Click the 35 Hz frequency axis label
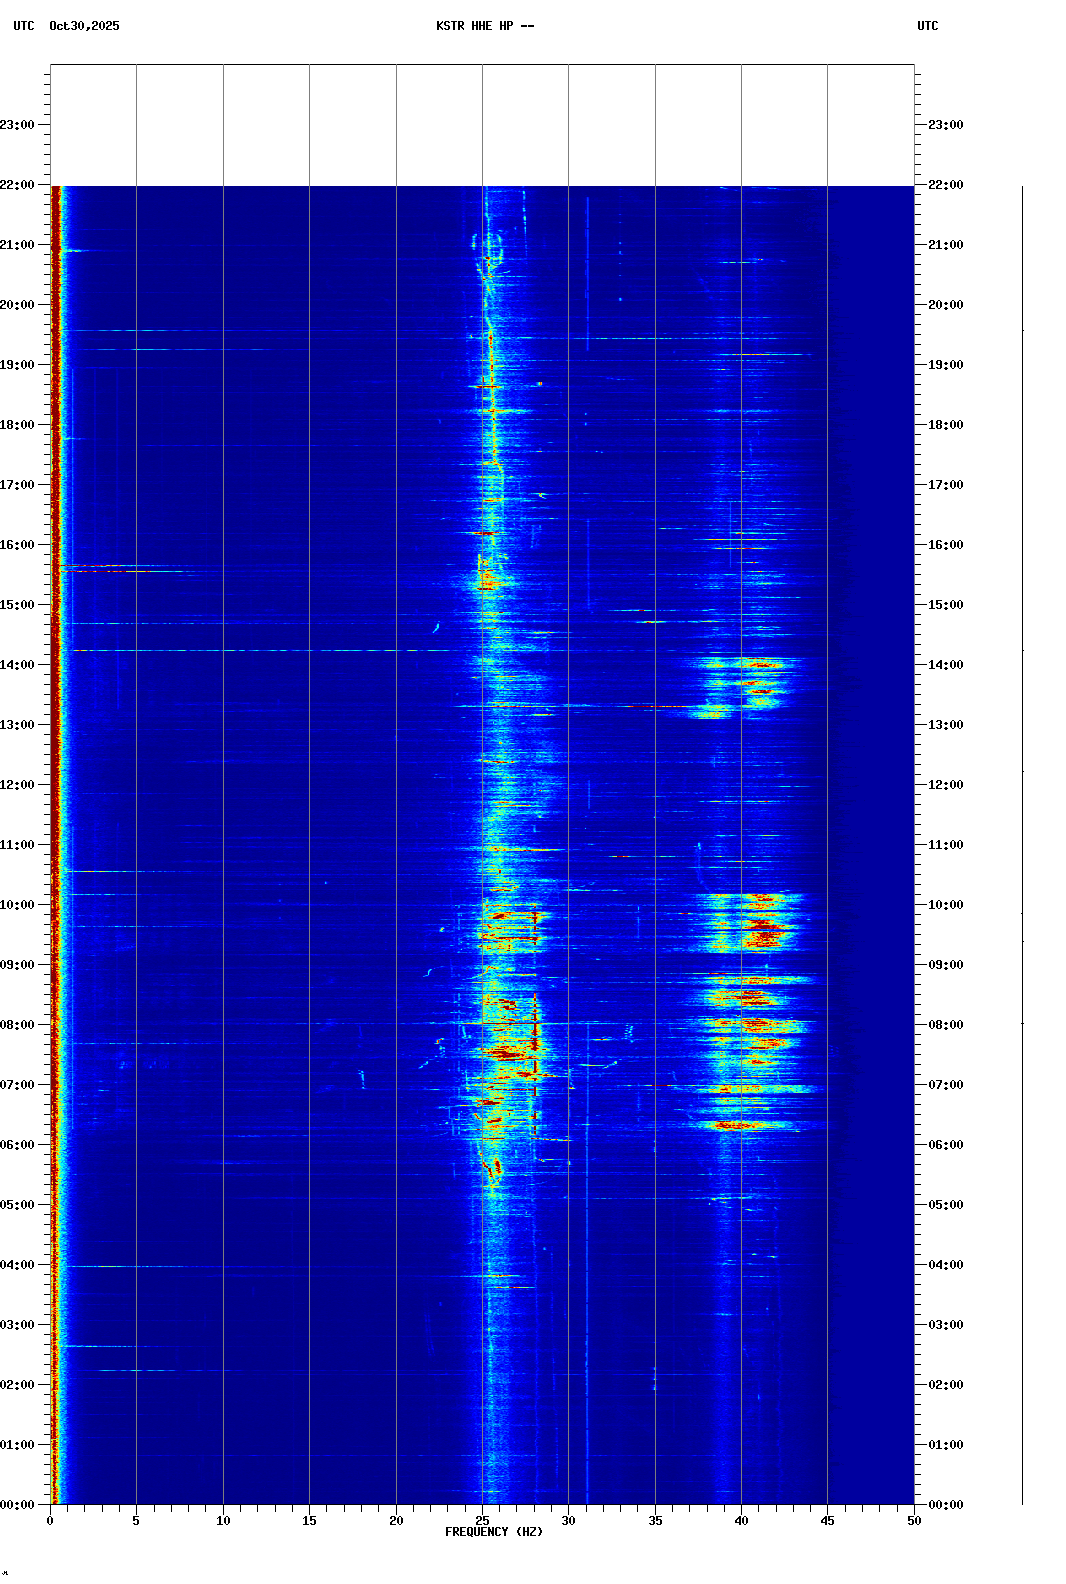Viewport: 1066px width, 1584px height. coord(655,1521)
